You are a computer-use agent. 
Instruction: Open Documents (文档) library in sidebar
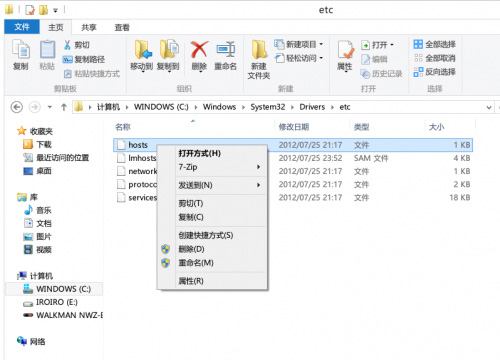coord(37,223)
